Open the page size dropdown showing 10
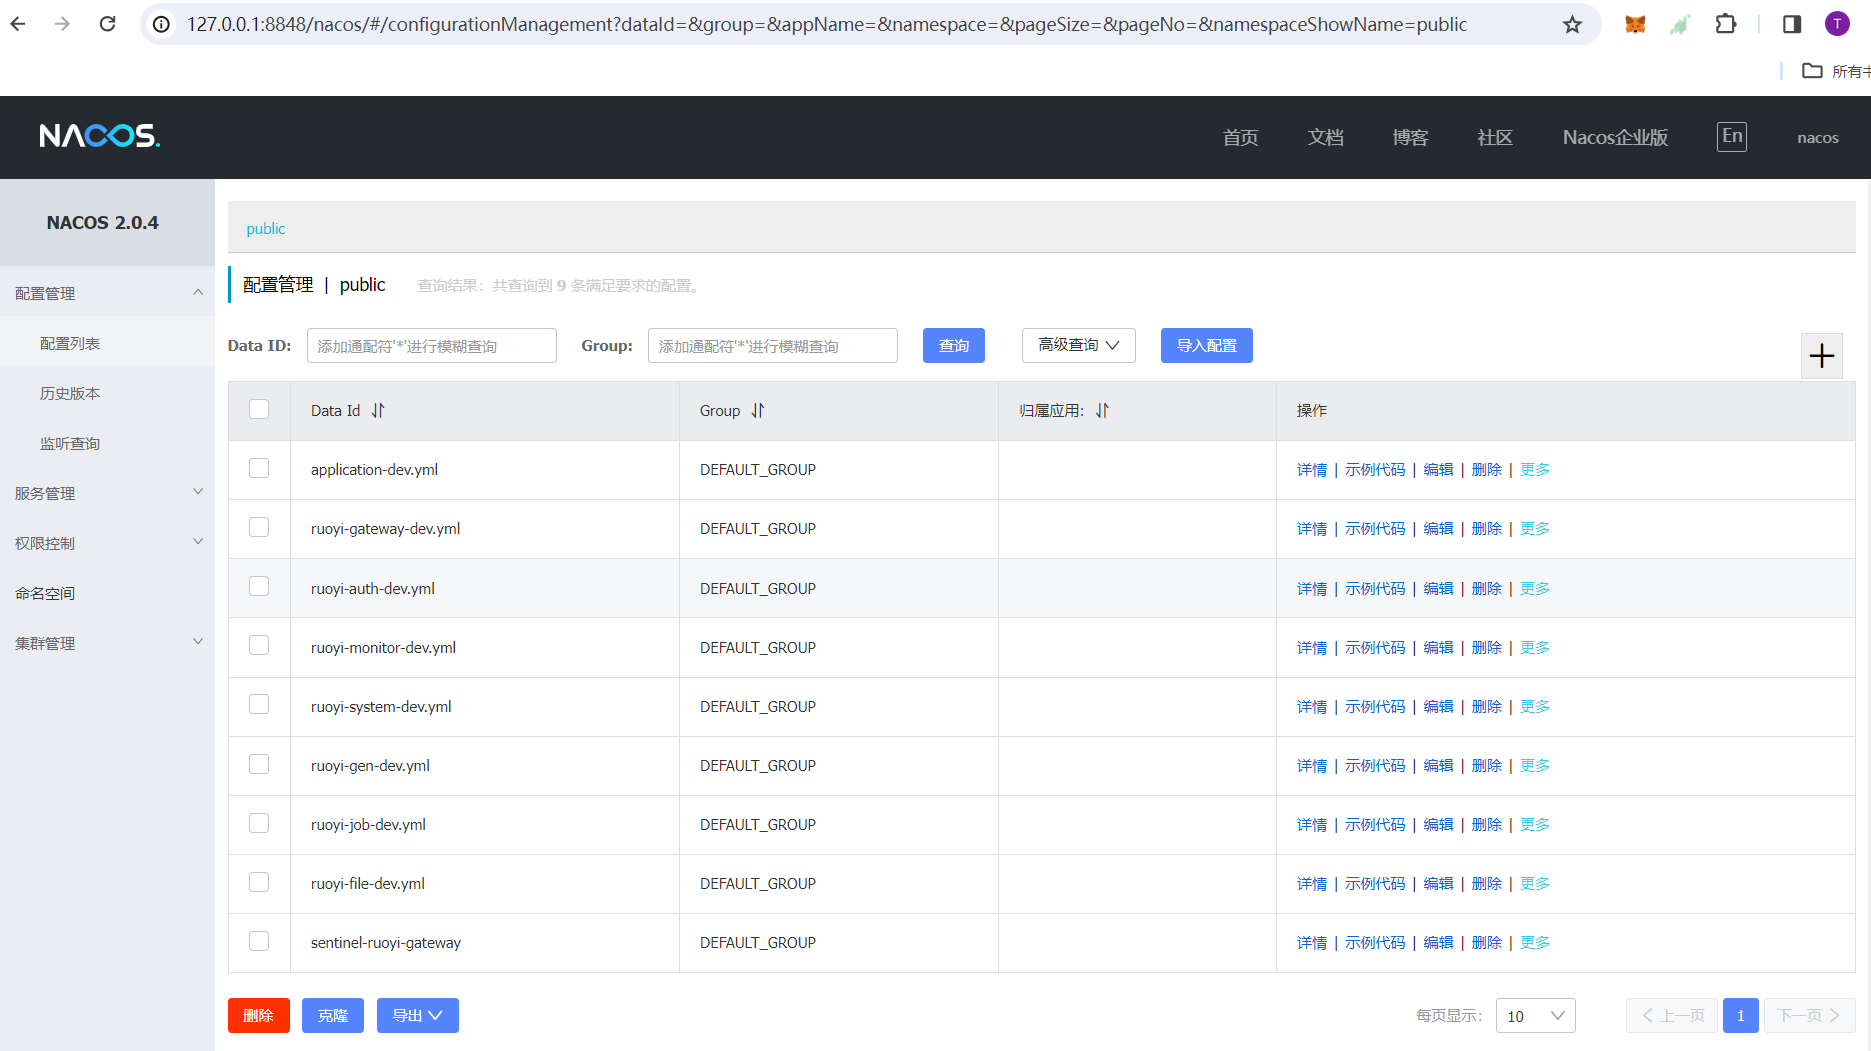Screen dimensions: 1871x1051 (x=1535, y=1016)
